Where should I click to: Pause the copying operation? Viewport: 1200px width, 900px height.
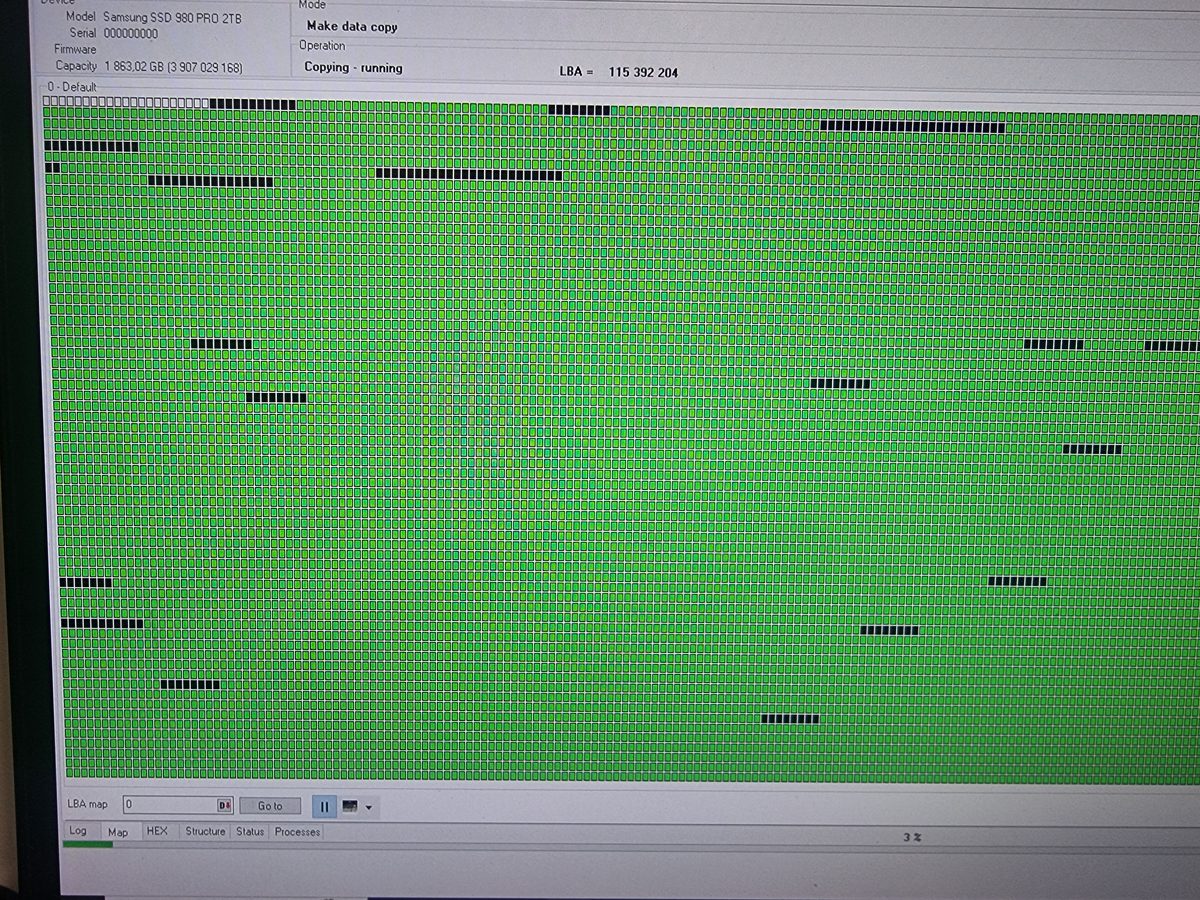(324, 806)
